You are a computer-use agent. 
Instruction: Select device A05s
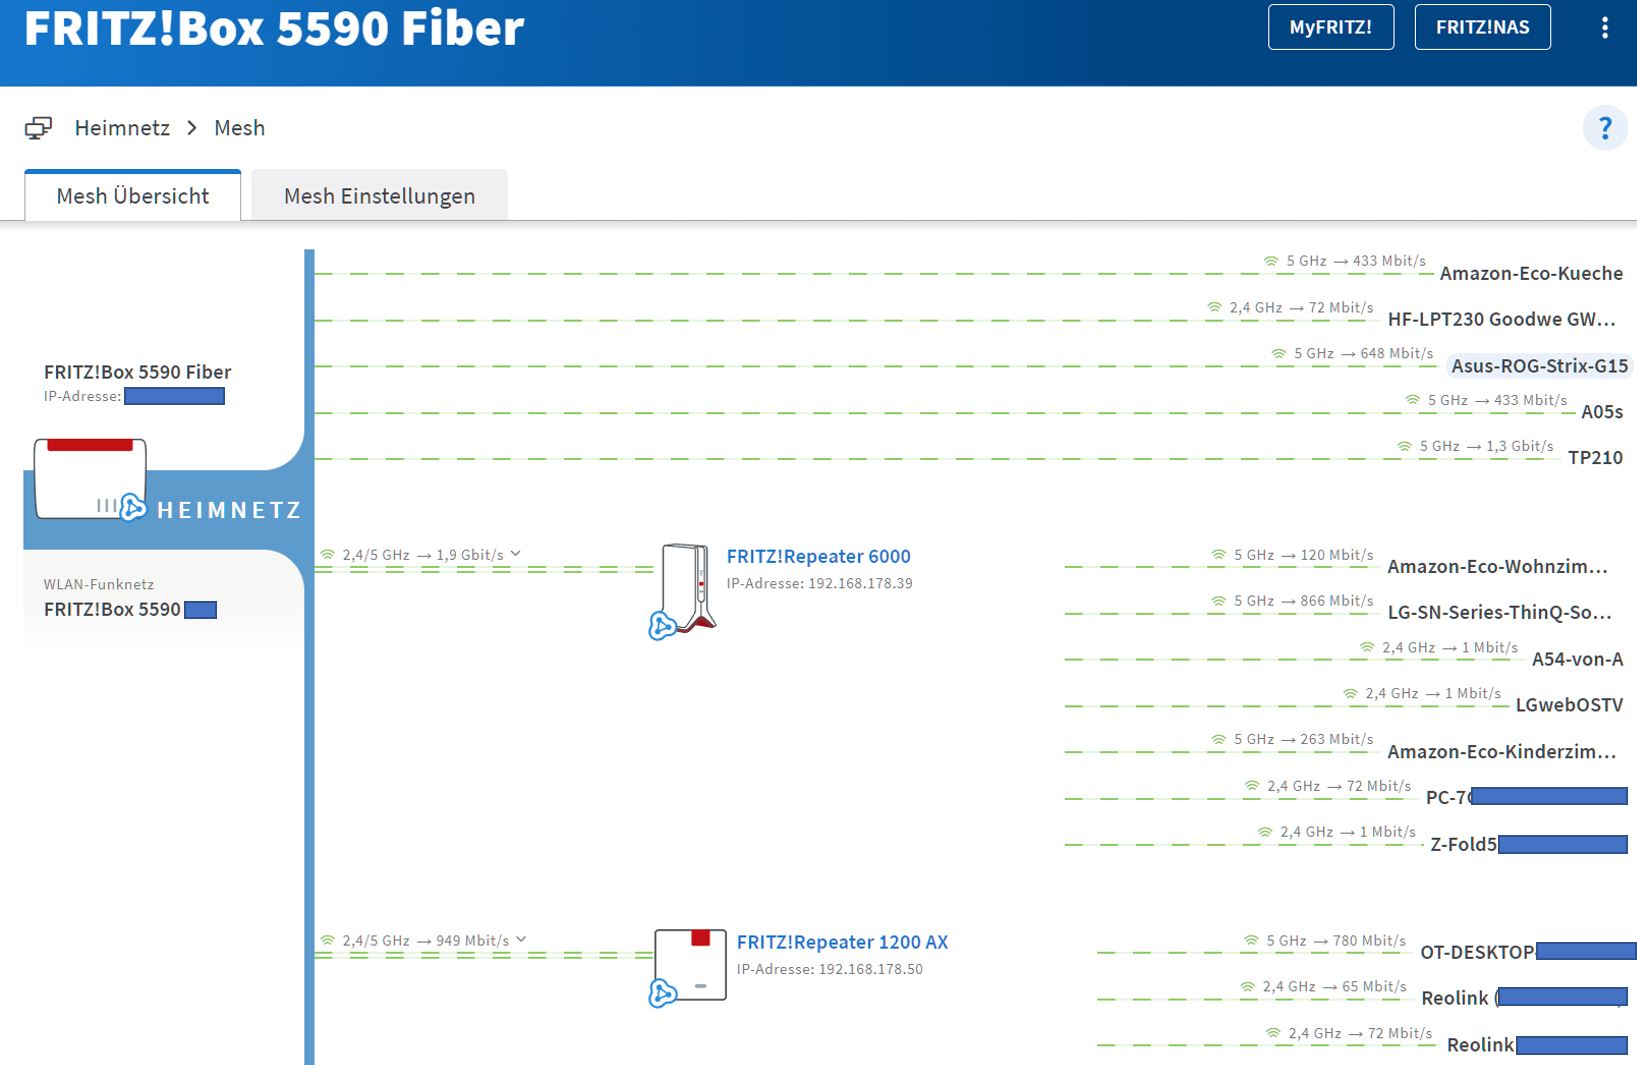[x=1602, y=411]
